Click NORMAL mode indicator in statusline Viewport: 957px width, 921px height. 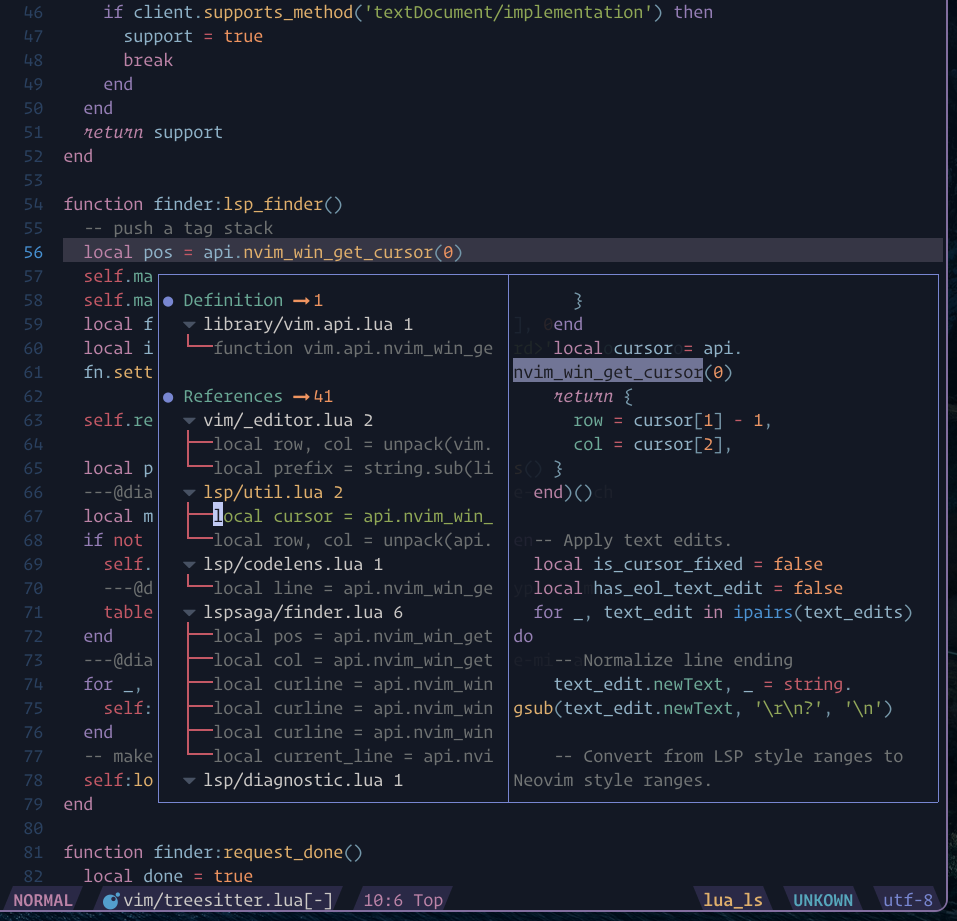click(43, 900)
